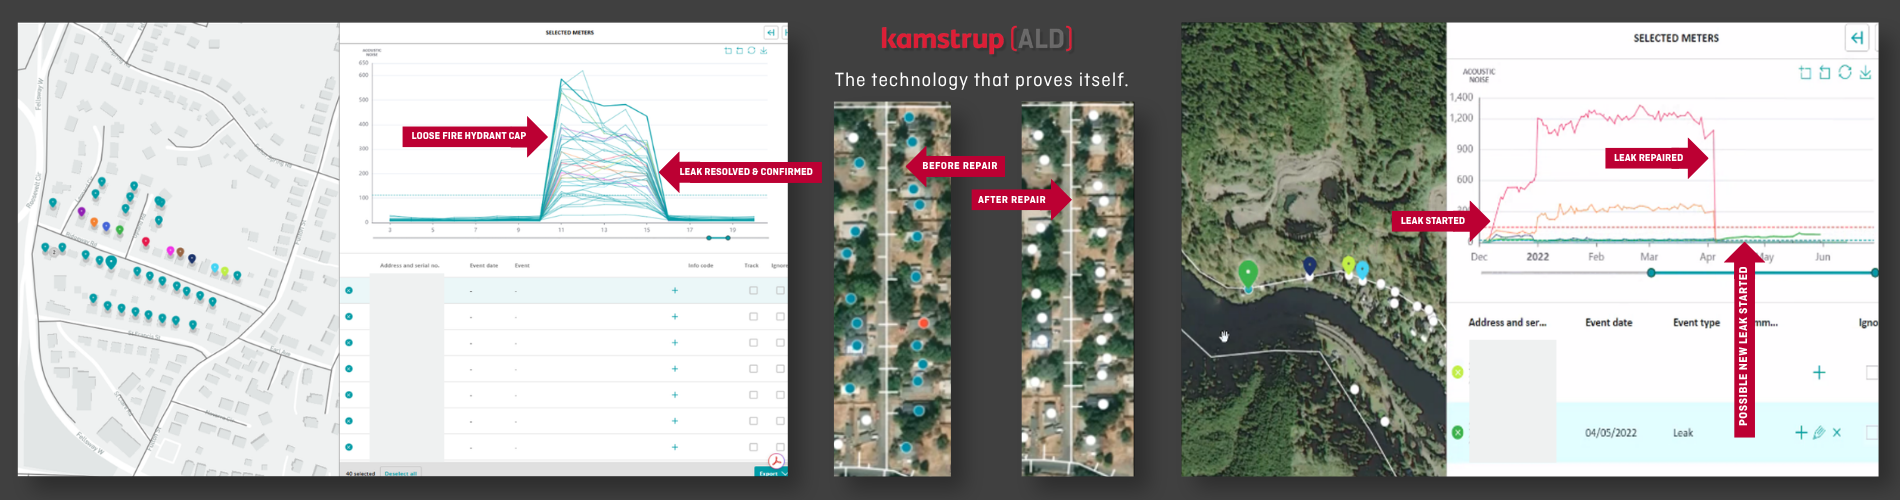Collapse the left Selected Meters panel arrow icon
1900x500 pixels.
tap(771, 32)
